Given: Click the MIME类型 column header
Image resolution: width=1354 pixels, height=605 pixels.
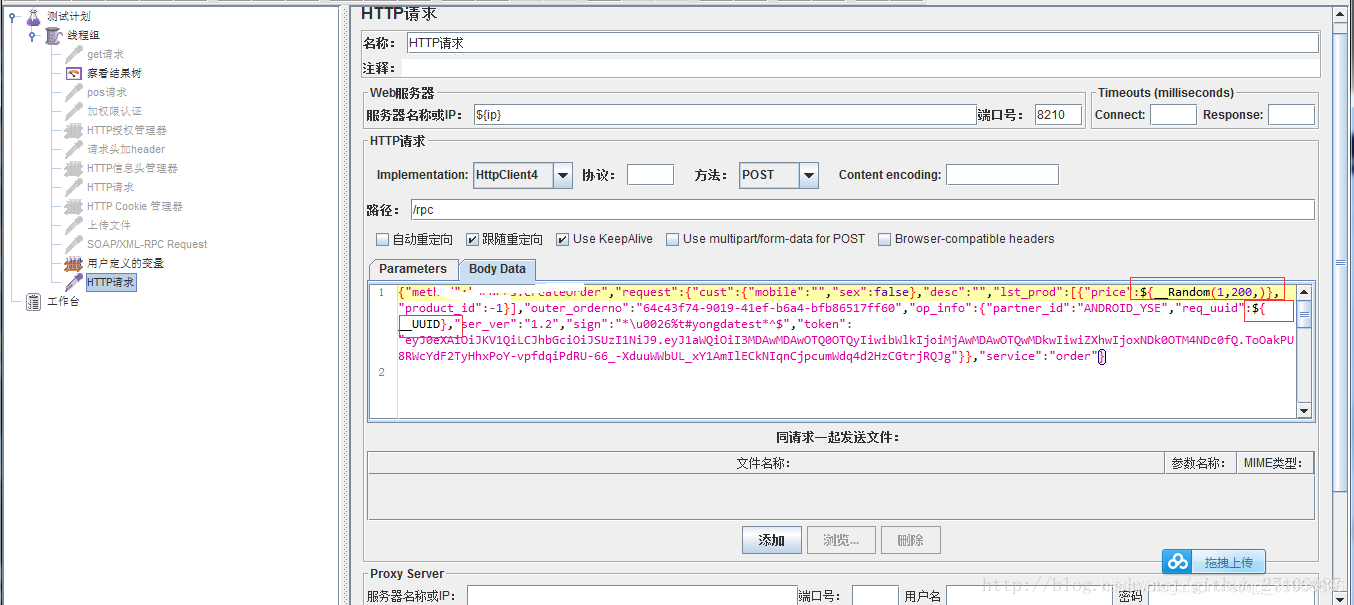Looking at the screenshot, I should (x=1275, y=463).
